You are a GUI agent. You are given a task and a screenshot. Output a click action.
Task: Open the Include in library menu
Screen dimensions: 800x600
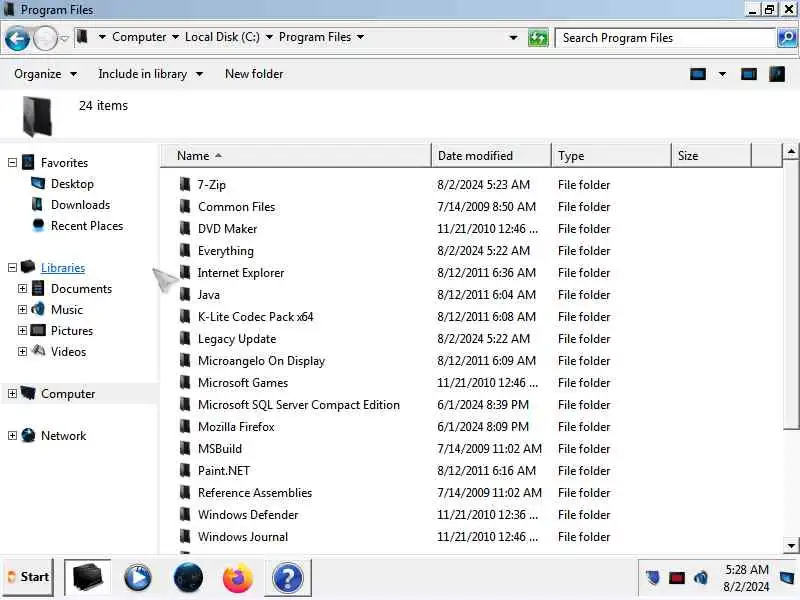(x=151, y=74)
